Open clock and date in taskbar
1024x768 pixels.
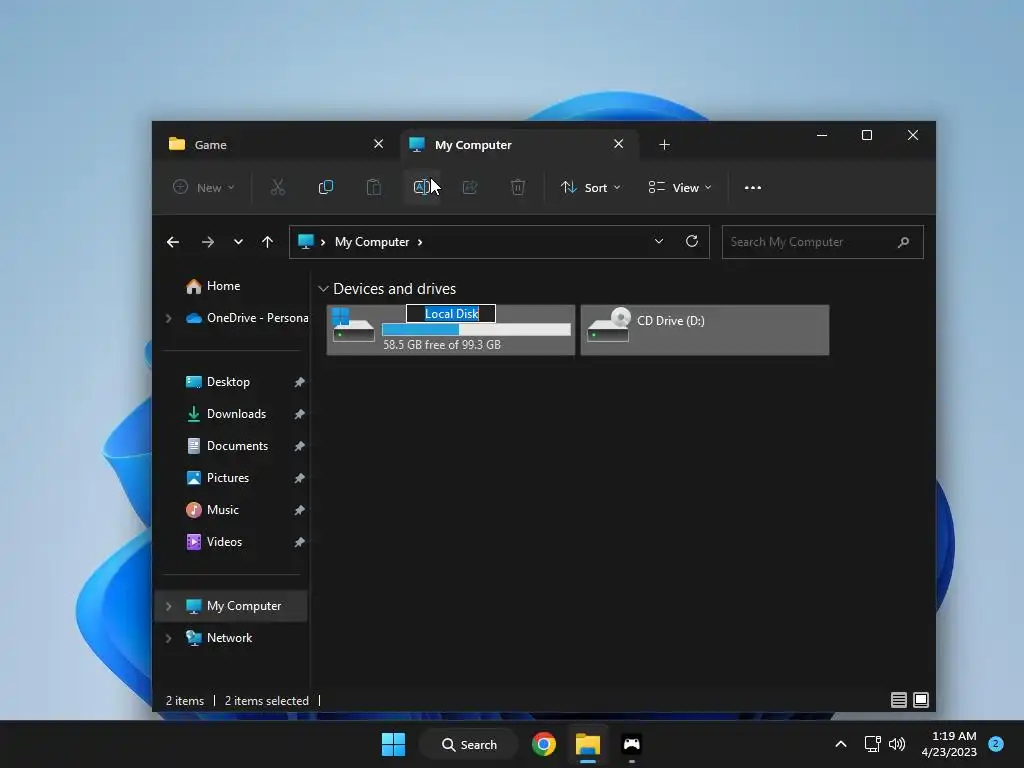tap(949, 744)
